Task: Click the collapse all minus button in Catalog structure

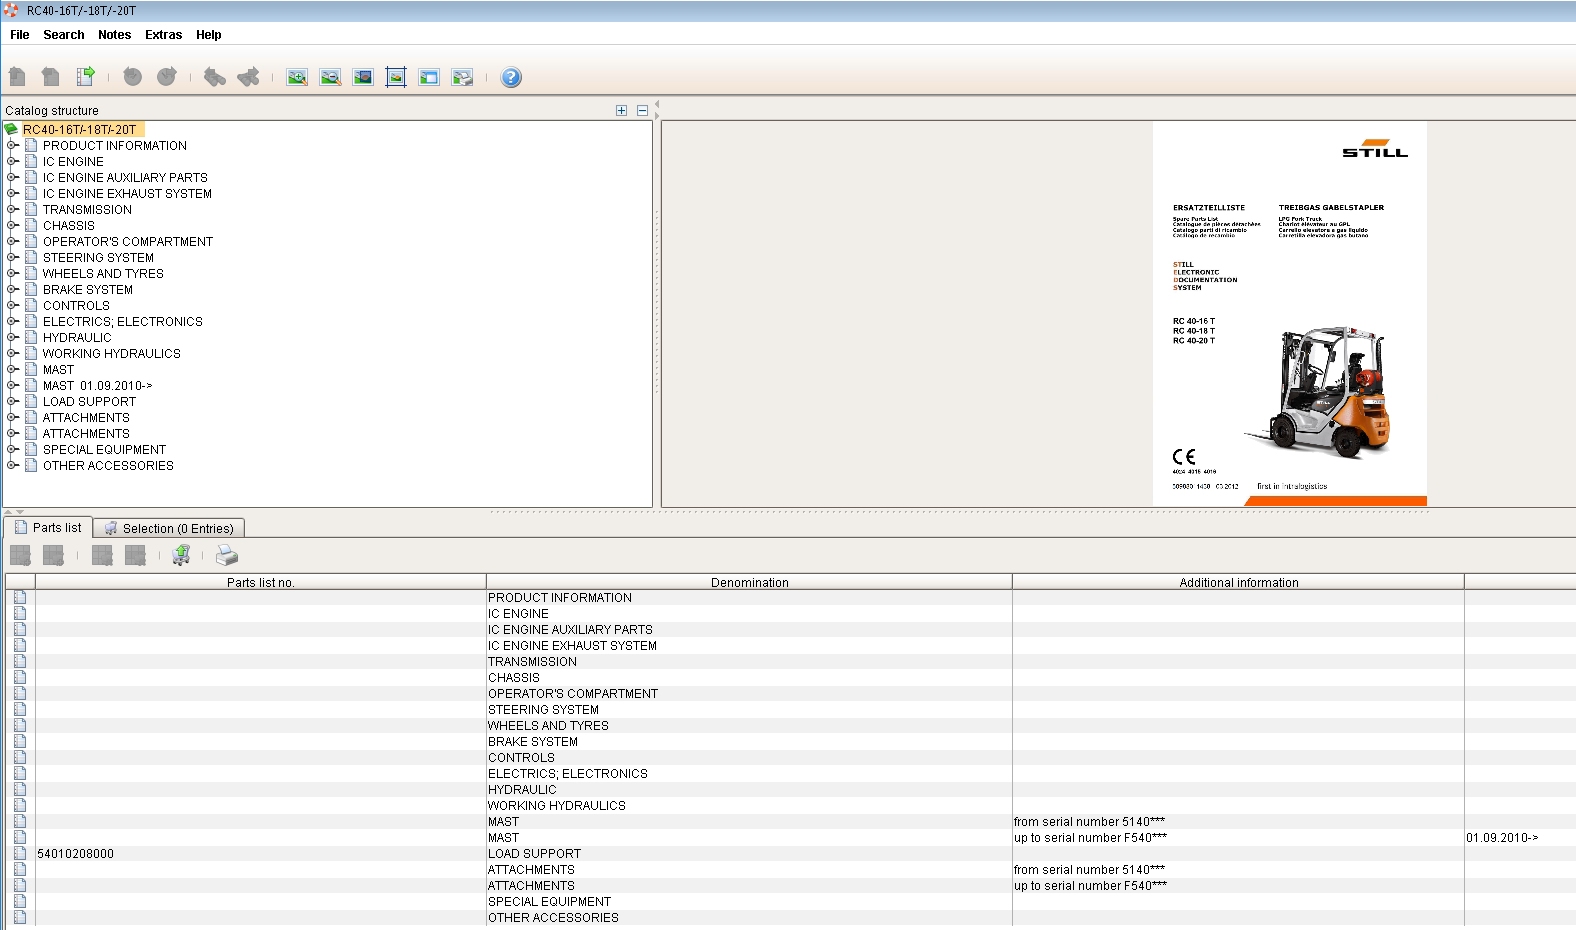Action: point(642,110)
